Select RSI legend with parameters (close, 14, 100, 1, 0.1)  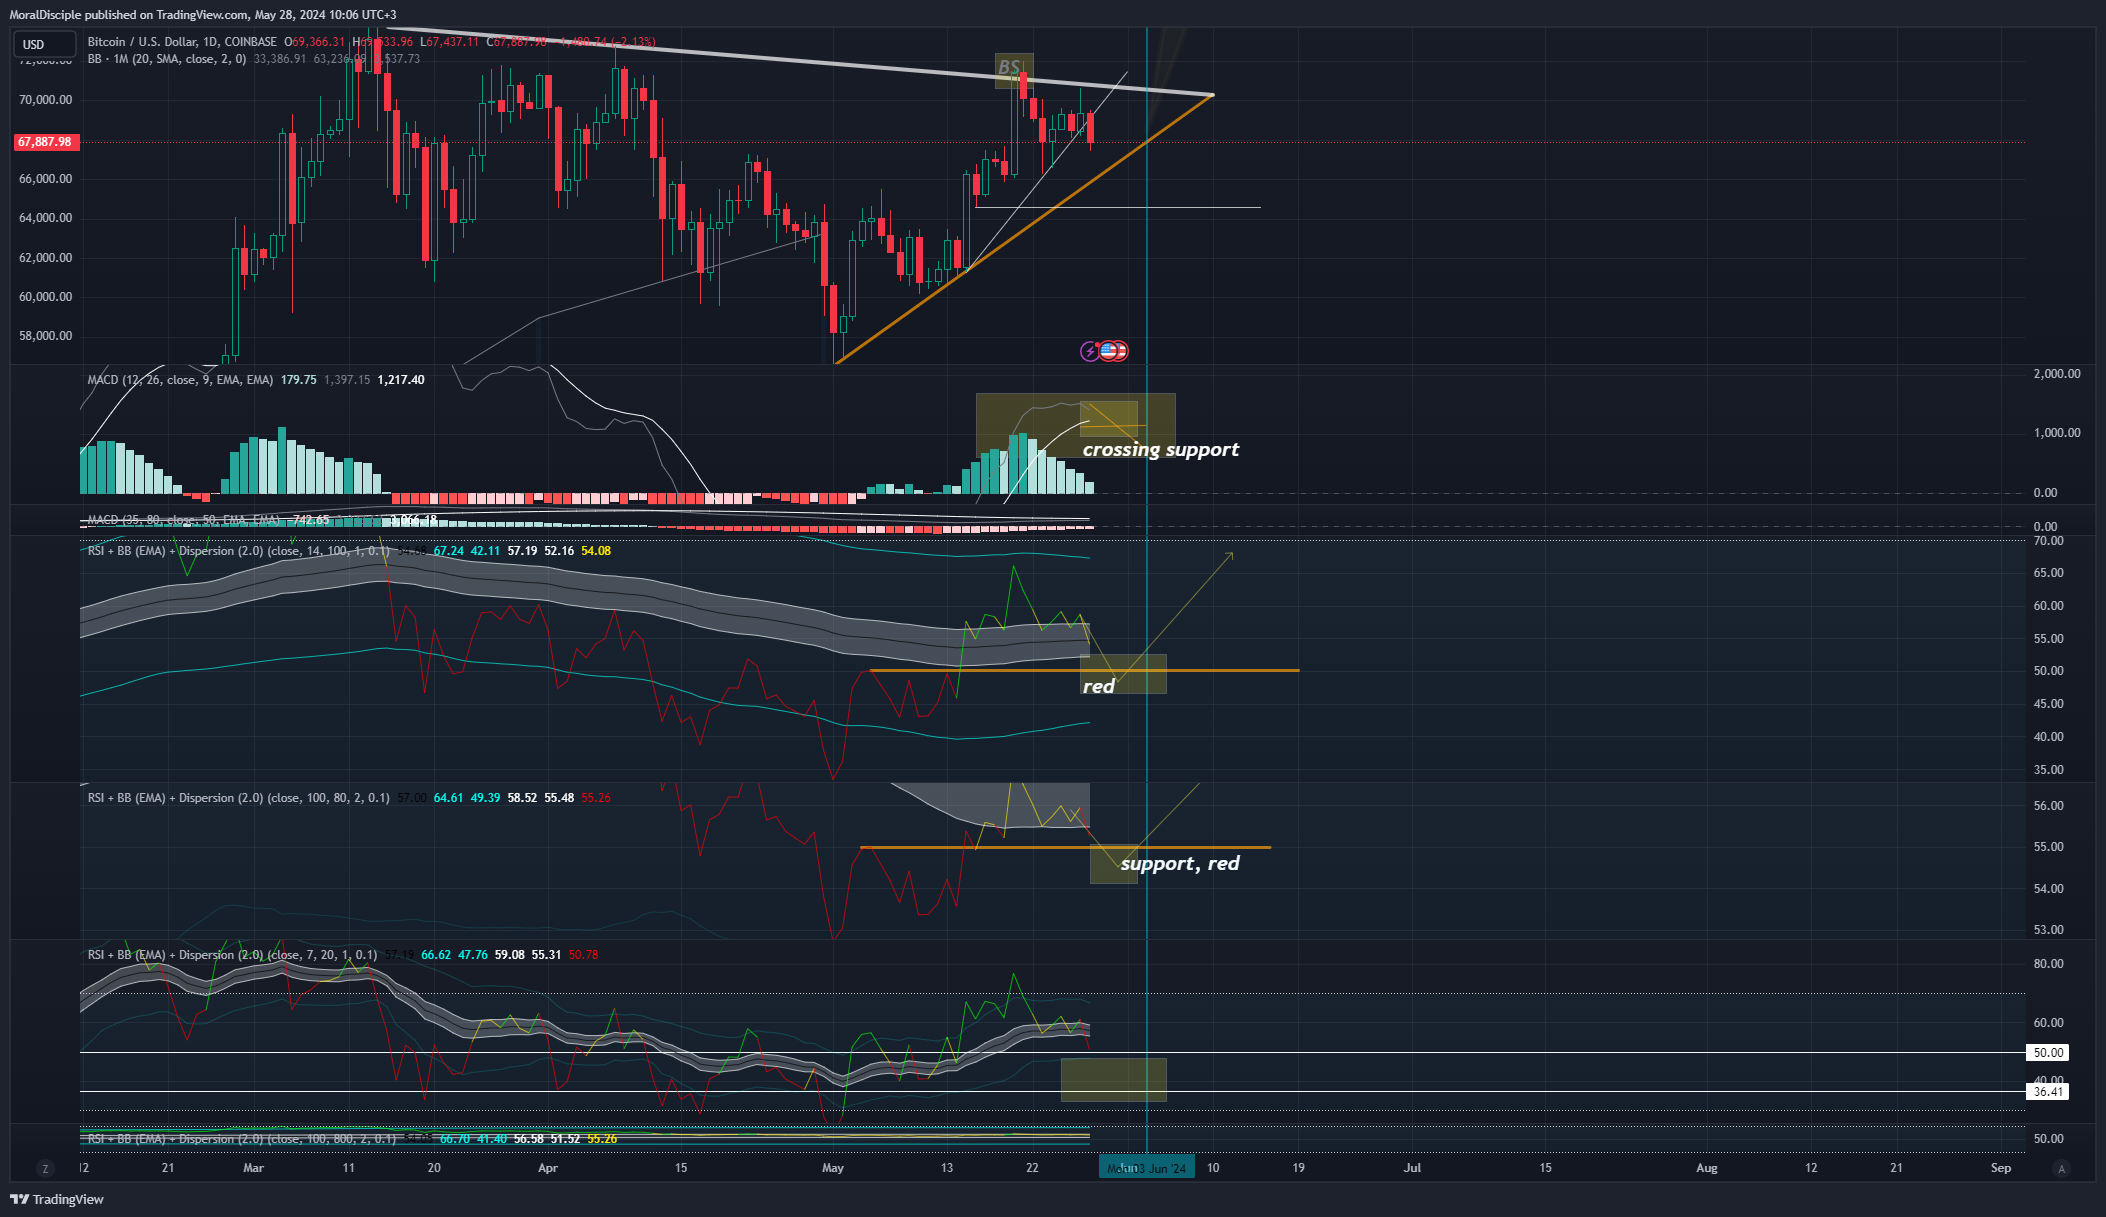[239, 551]
